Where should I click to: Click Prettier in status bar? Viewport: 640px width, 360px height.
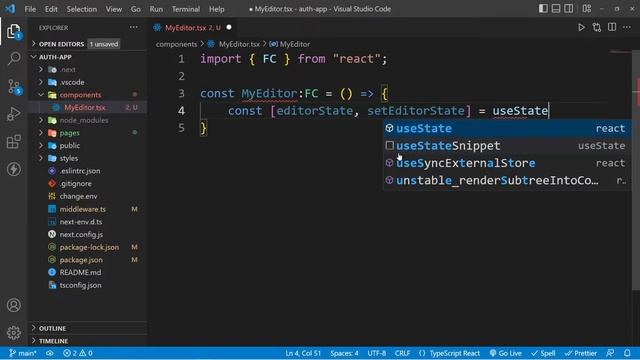(x=581, y=353)
